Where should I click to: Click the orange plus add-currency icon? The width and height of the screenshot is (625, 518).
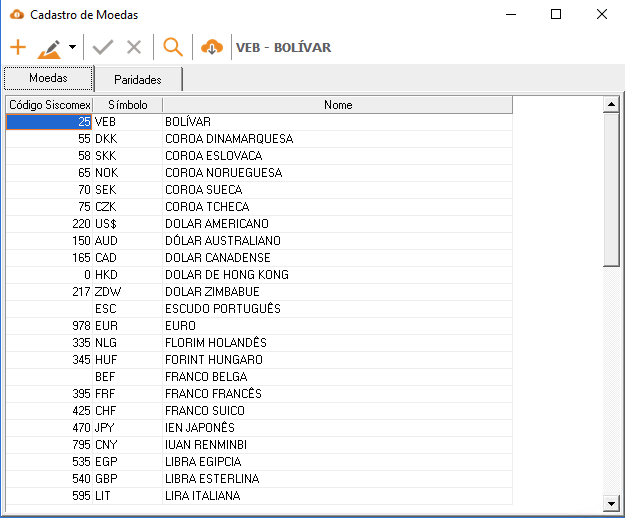tap(18, 47)
